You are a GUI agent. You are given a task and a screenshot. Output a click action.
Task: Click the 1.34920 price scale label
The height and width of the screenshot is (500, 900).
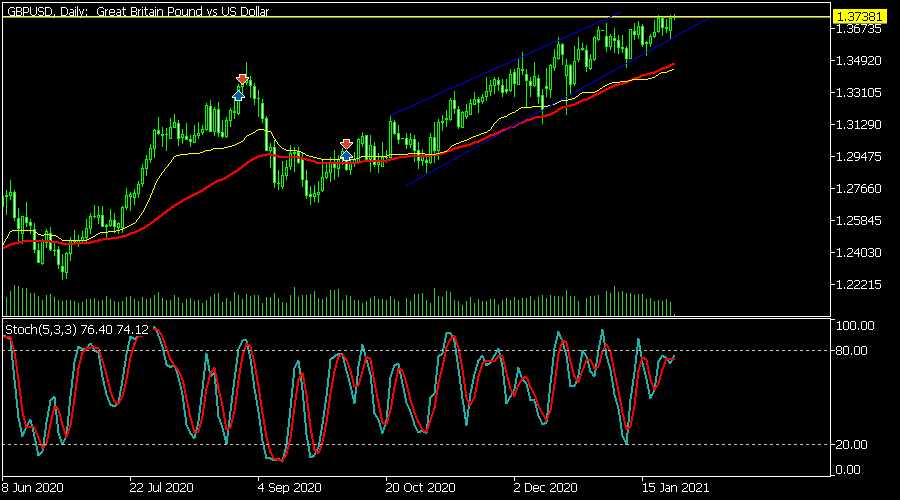[x=860, y=61]
